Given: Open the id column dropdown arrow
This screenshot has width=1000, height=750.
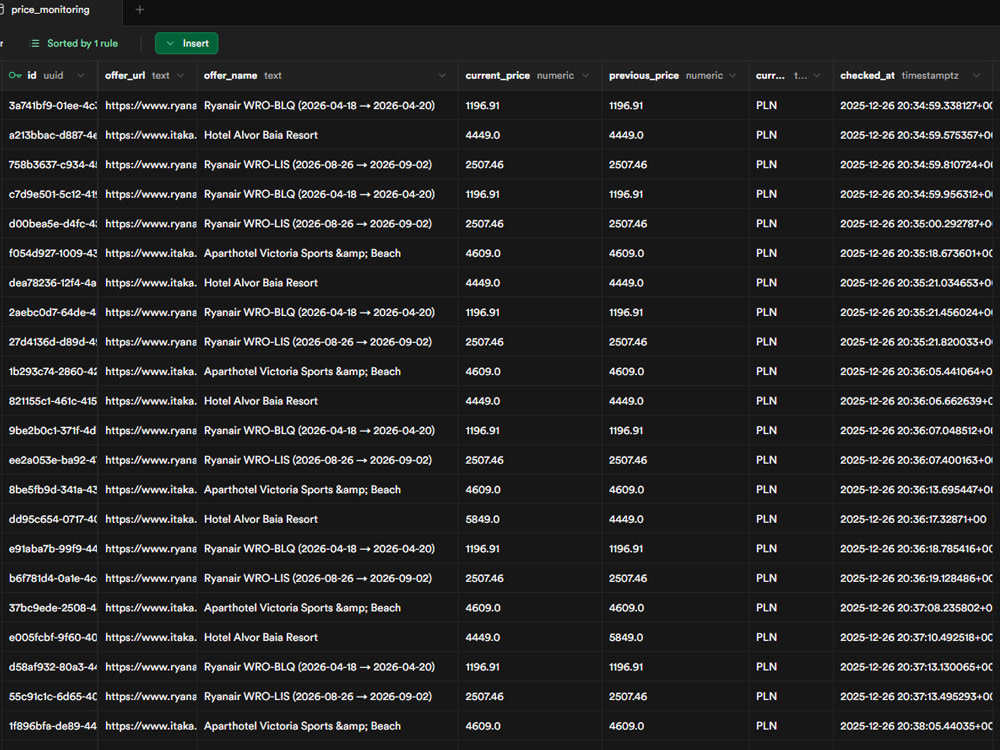Looking at the screenshot, I should pyautogui.click(x=80, y=75).
